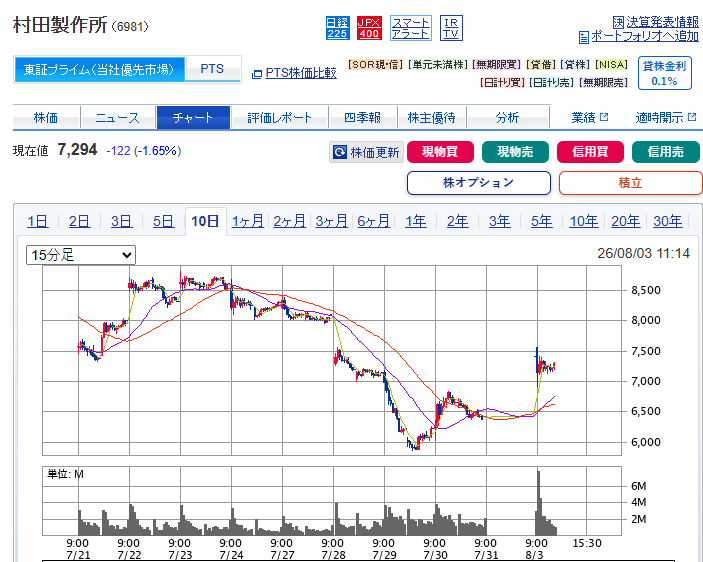This screenshot has width=703, height=562.
Task: Click the -122 (-1.65%) change text
Action: tap(143, 151)
